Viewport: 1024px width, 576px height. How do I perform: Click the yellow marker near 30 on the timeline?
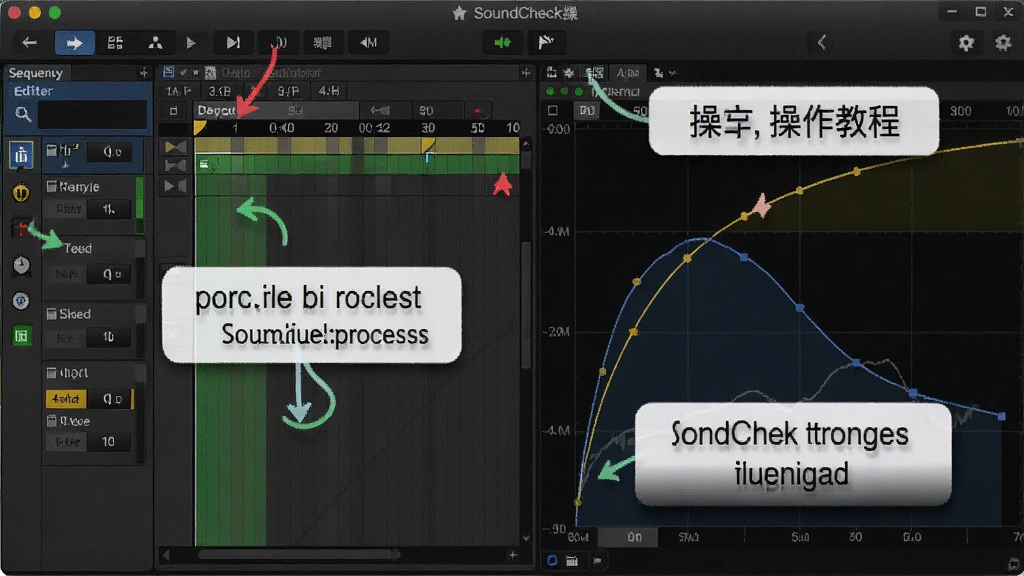click(428, 145)
